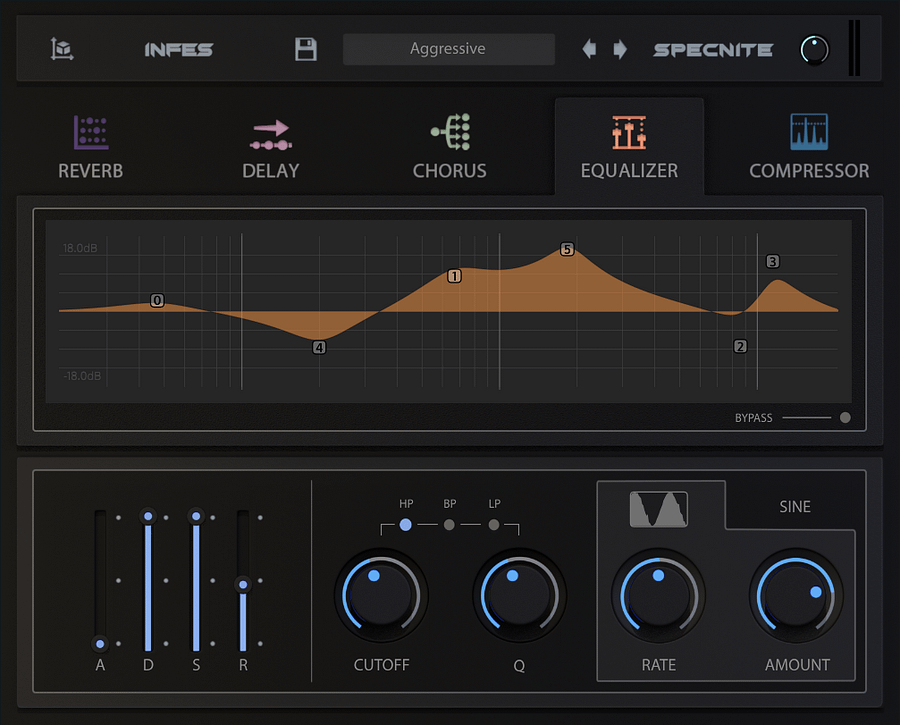Select EQ band node 0
The width and height of the screenshot is (900, 725).
pos(157,300)
